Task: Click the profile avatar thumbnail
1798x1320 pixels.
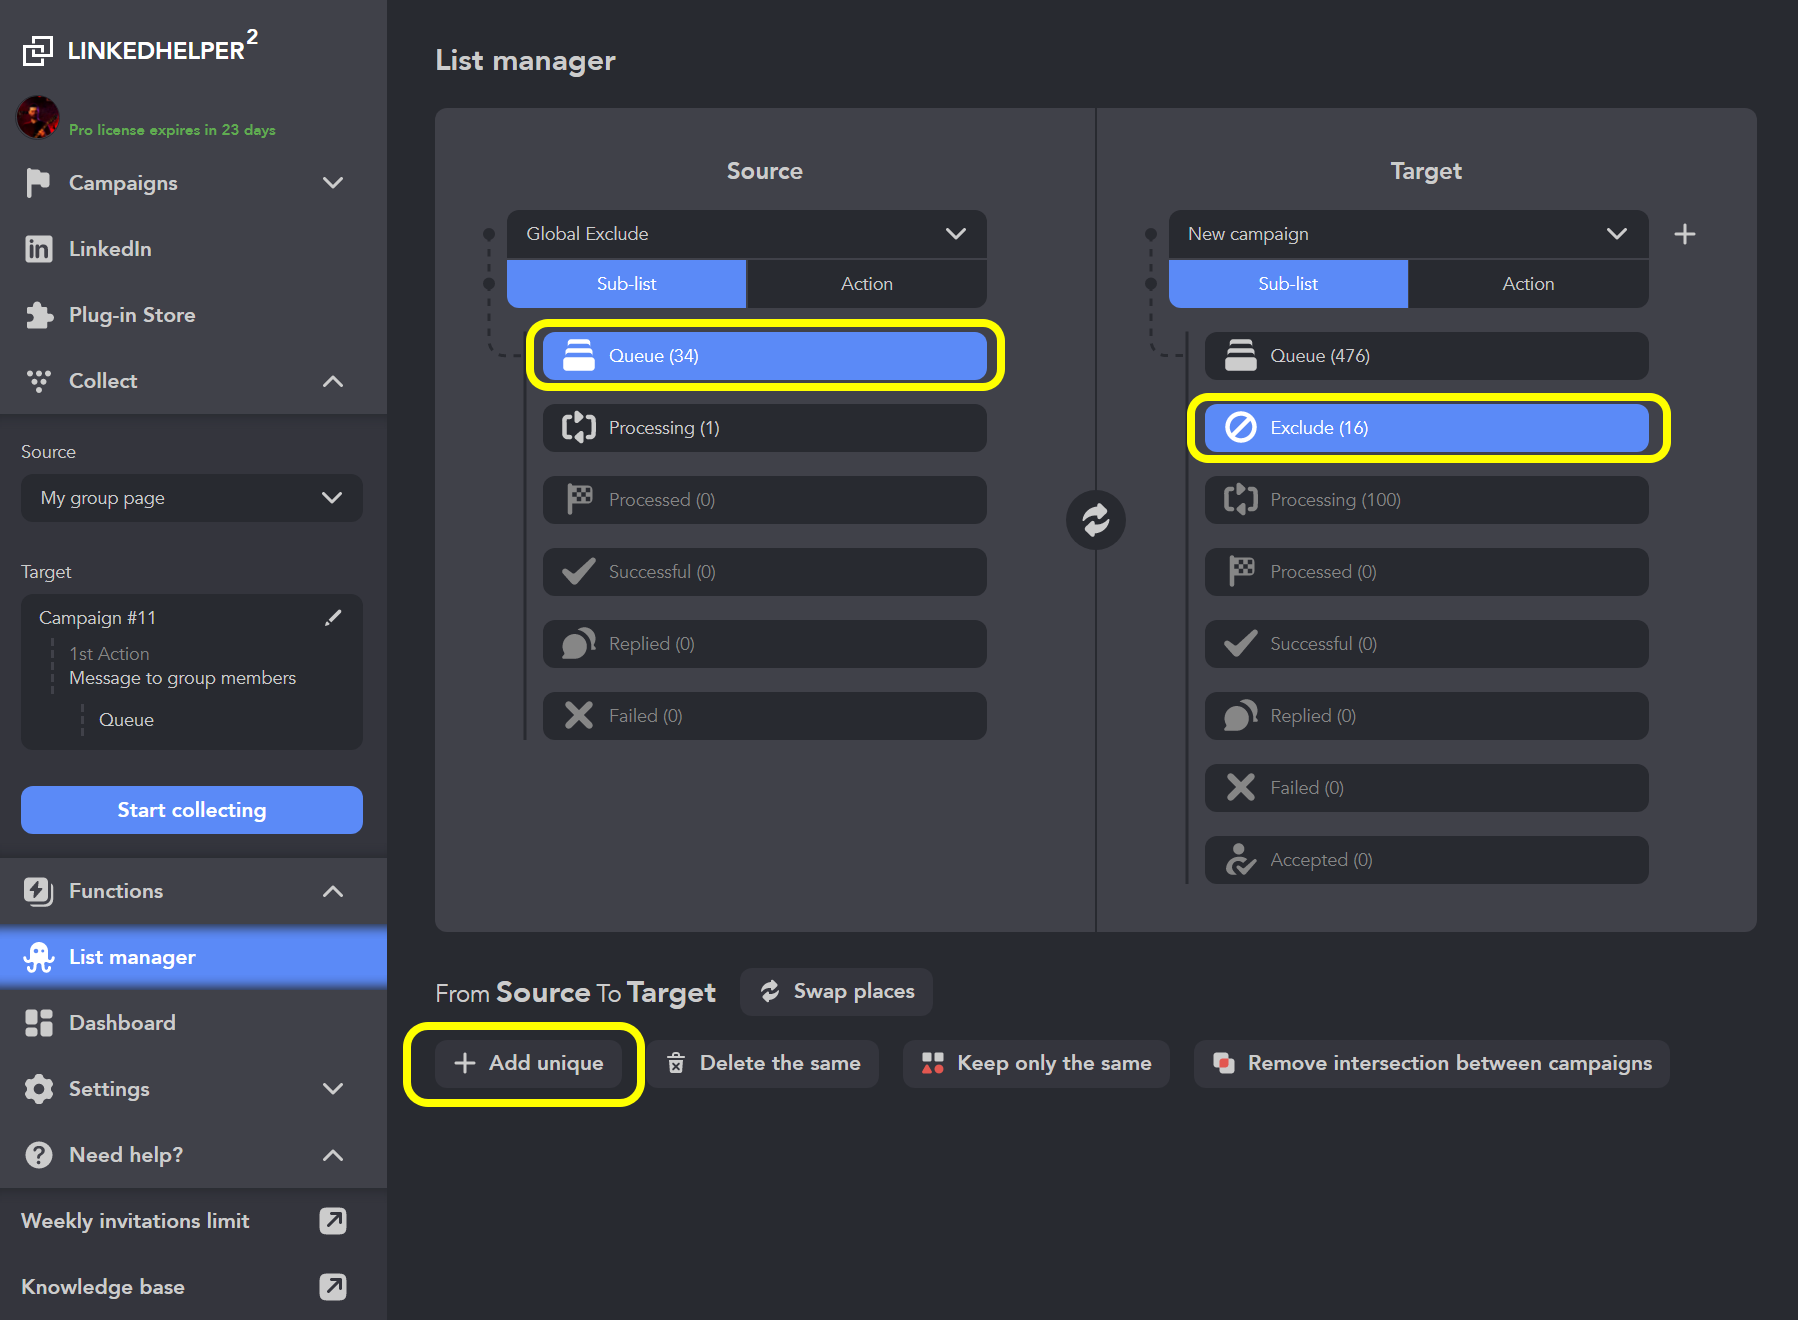Action: tap(38, 117)
